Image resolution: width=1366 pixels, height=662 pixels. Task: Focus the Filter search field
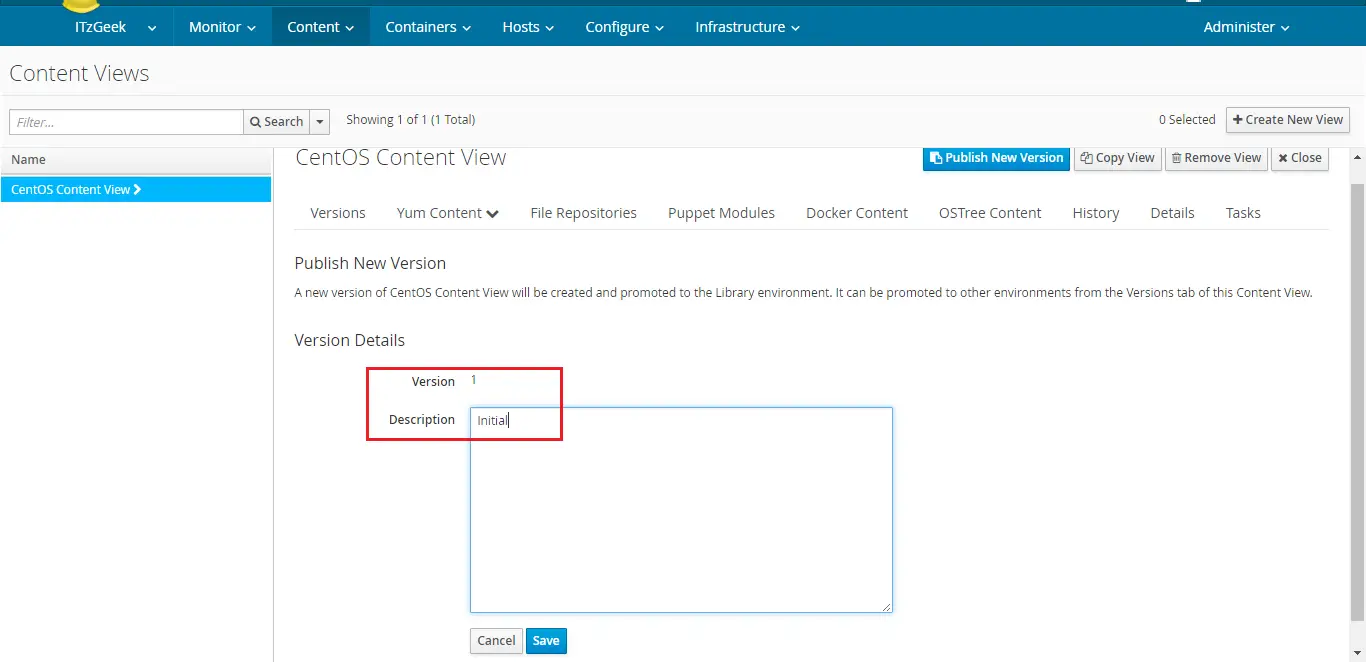coord(126,122)
